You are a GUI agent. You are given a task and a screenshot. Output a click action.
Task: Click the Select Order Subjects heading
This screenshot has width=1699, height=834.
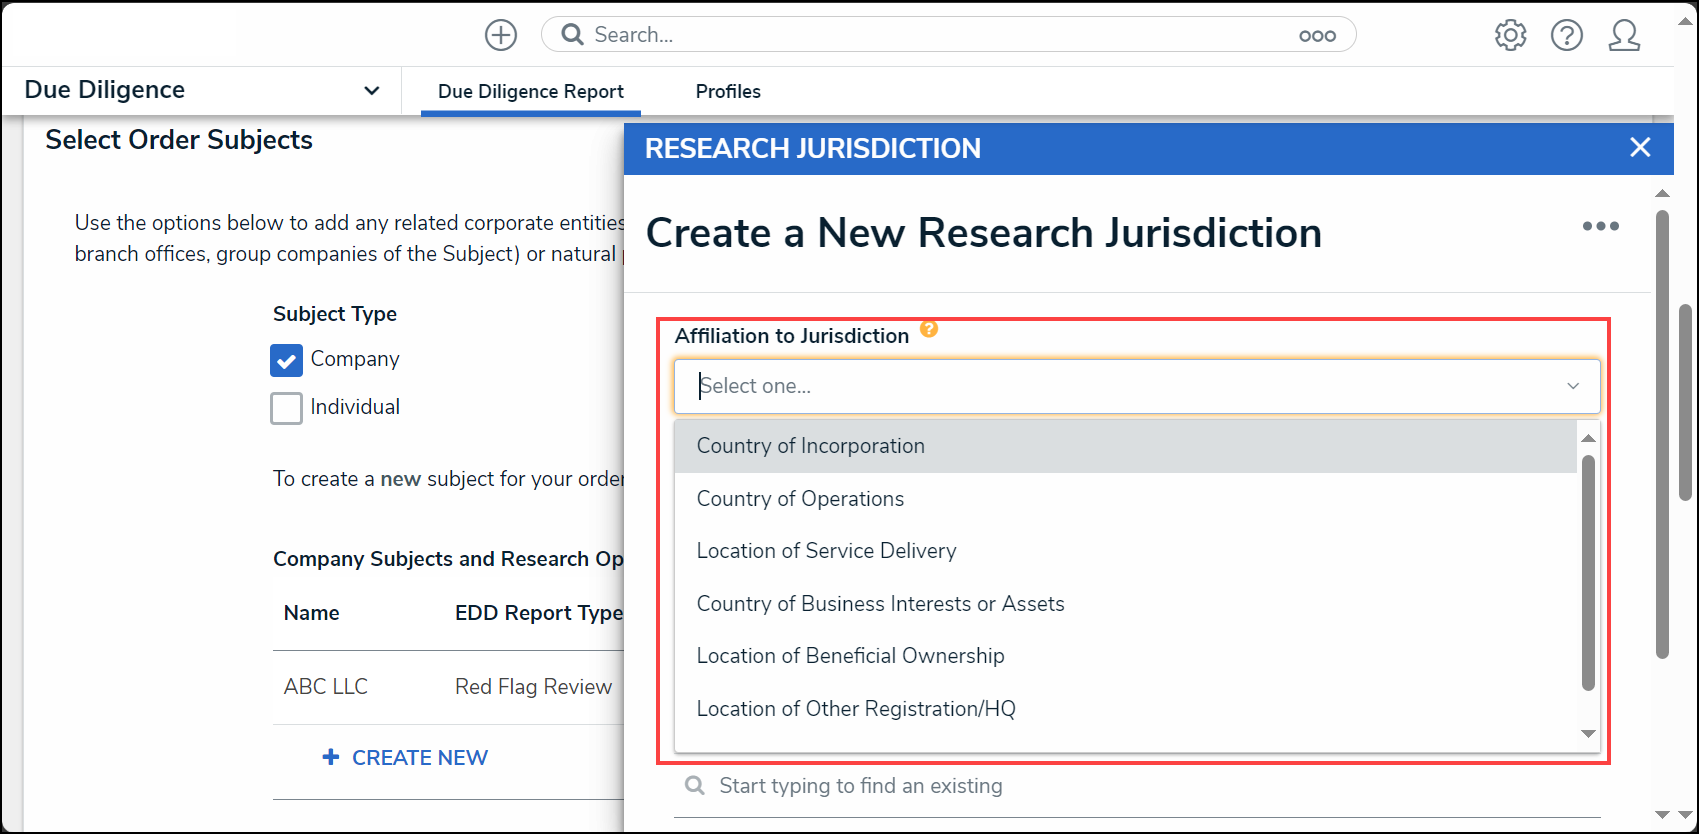click(x=179, y=140)
